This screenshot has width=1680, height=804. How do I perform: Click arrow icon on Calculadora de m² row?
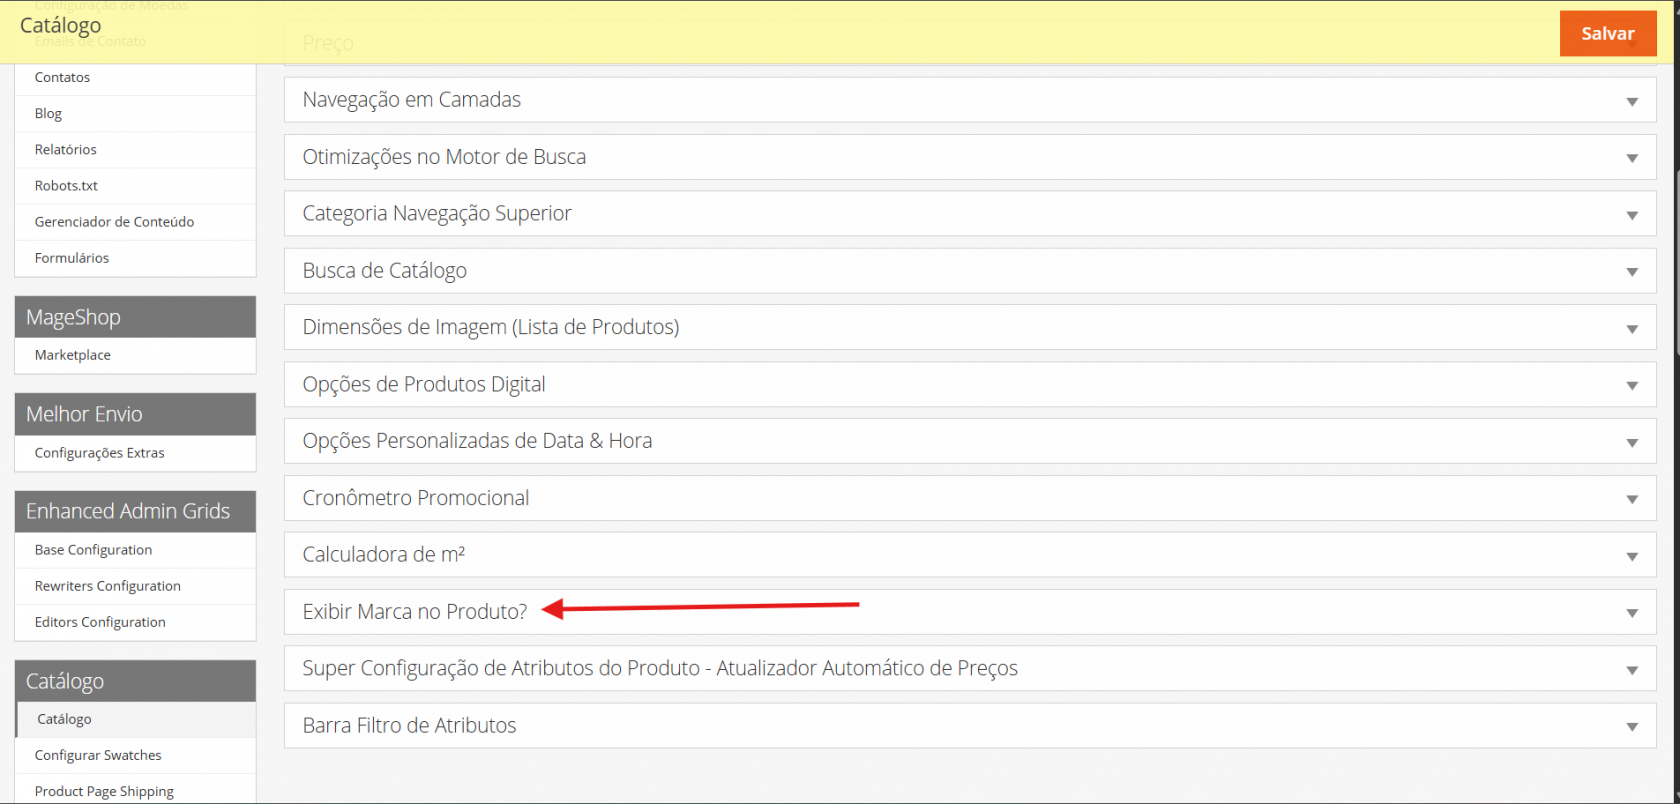pos(1631,556)
